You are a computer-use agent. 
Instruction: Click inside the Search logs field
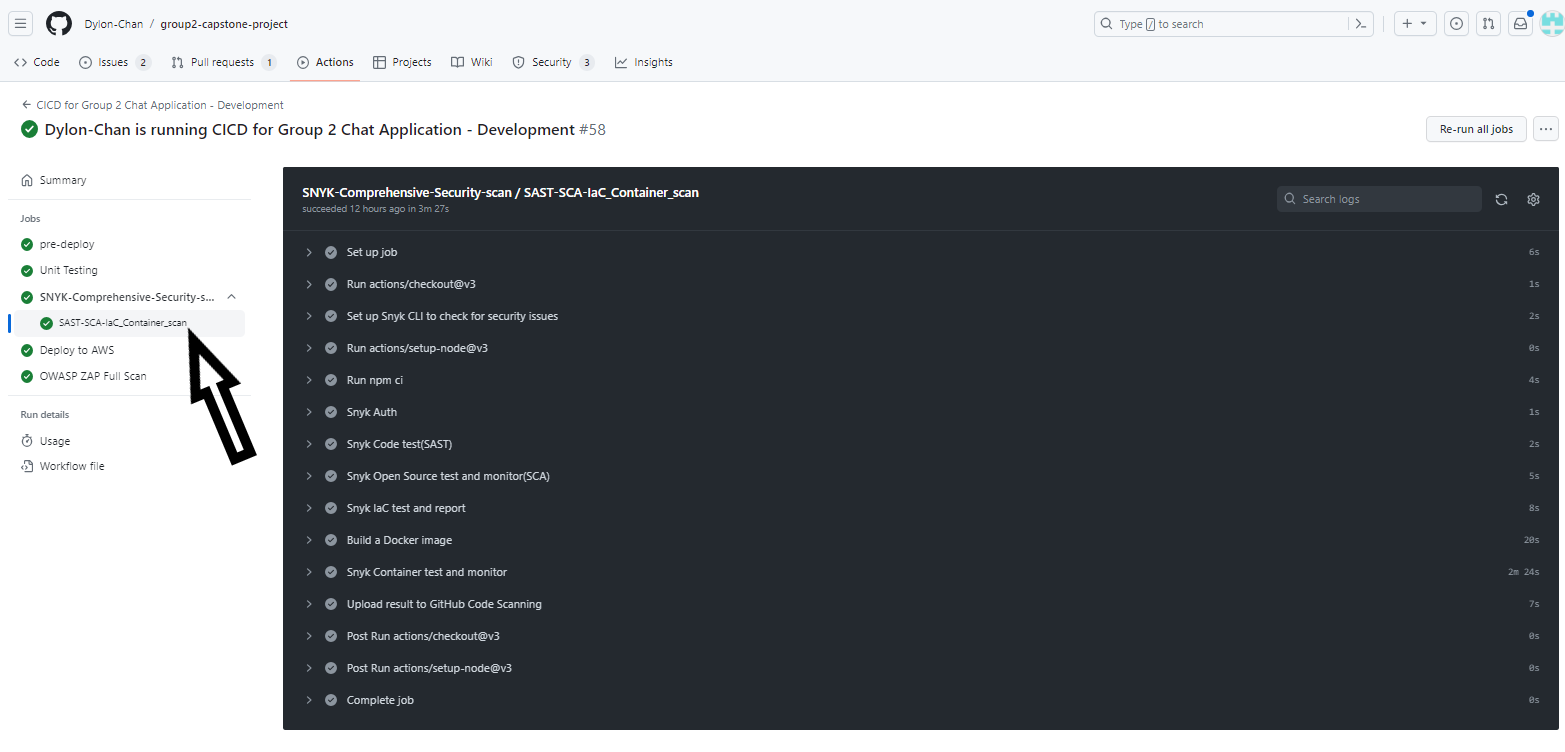[x=1378, y=199]
